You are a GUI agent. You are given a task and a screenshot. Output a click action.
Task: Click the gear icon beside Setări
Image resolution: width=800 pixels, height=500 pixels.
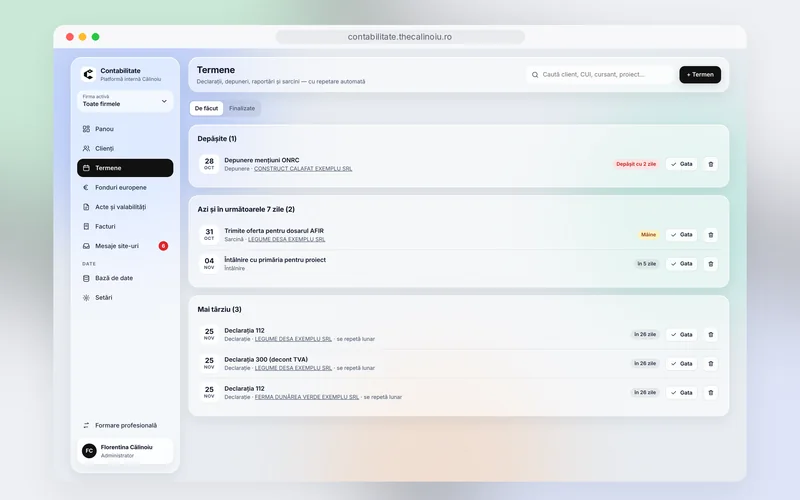click(86, 297)
